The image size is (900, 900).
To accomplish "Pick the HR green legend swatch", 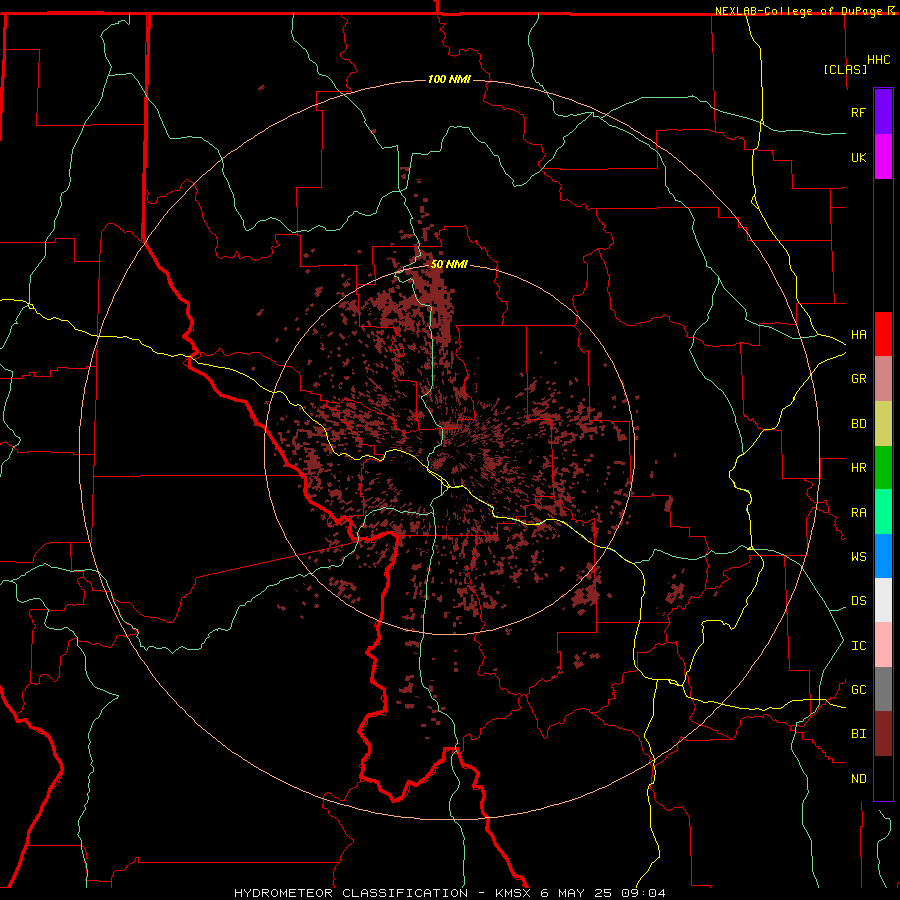I will pos(883,468).
